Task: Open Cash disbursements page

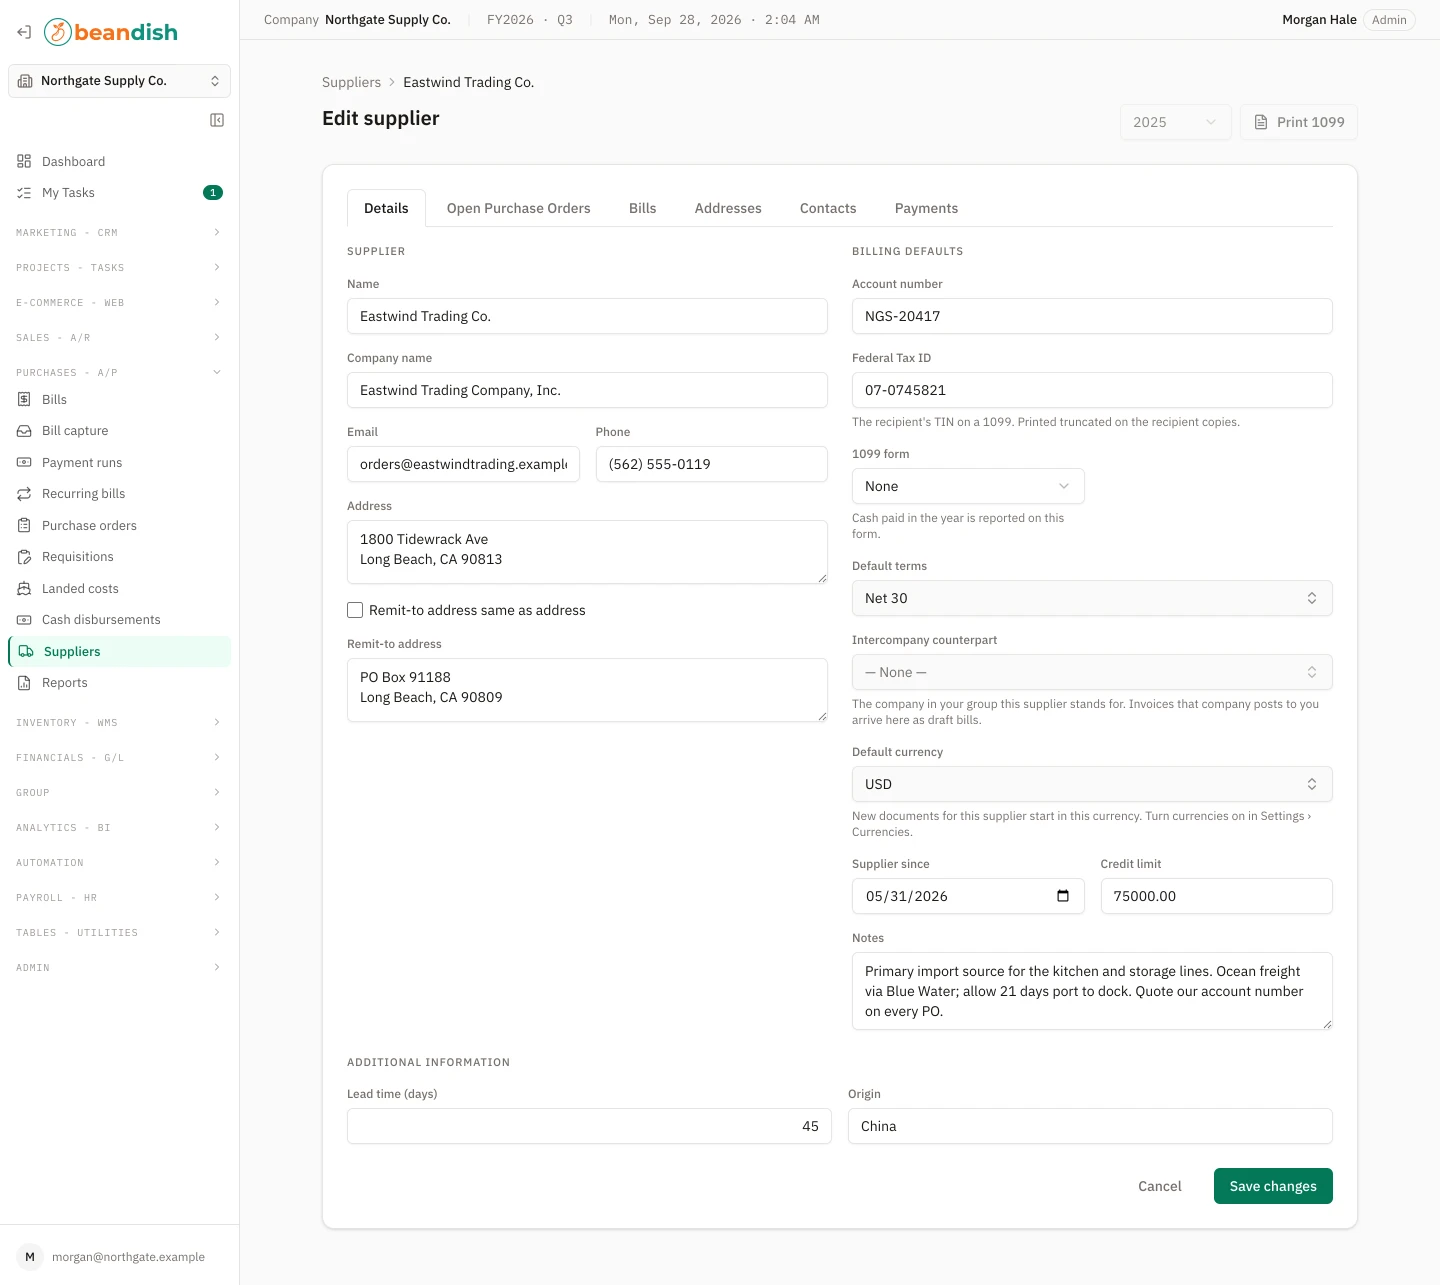Action: (119, 620)
